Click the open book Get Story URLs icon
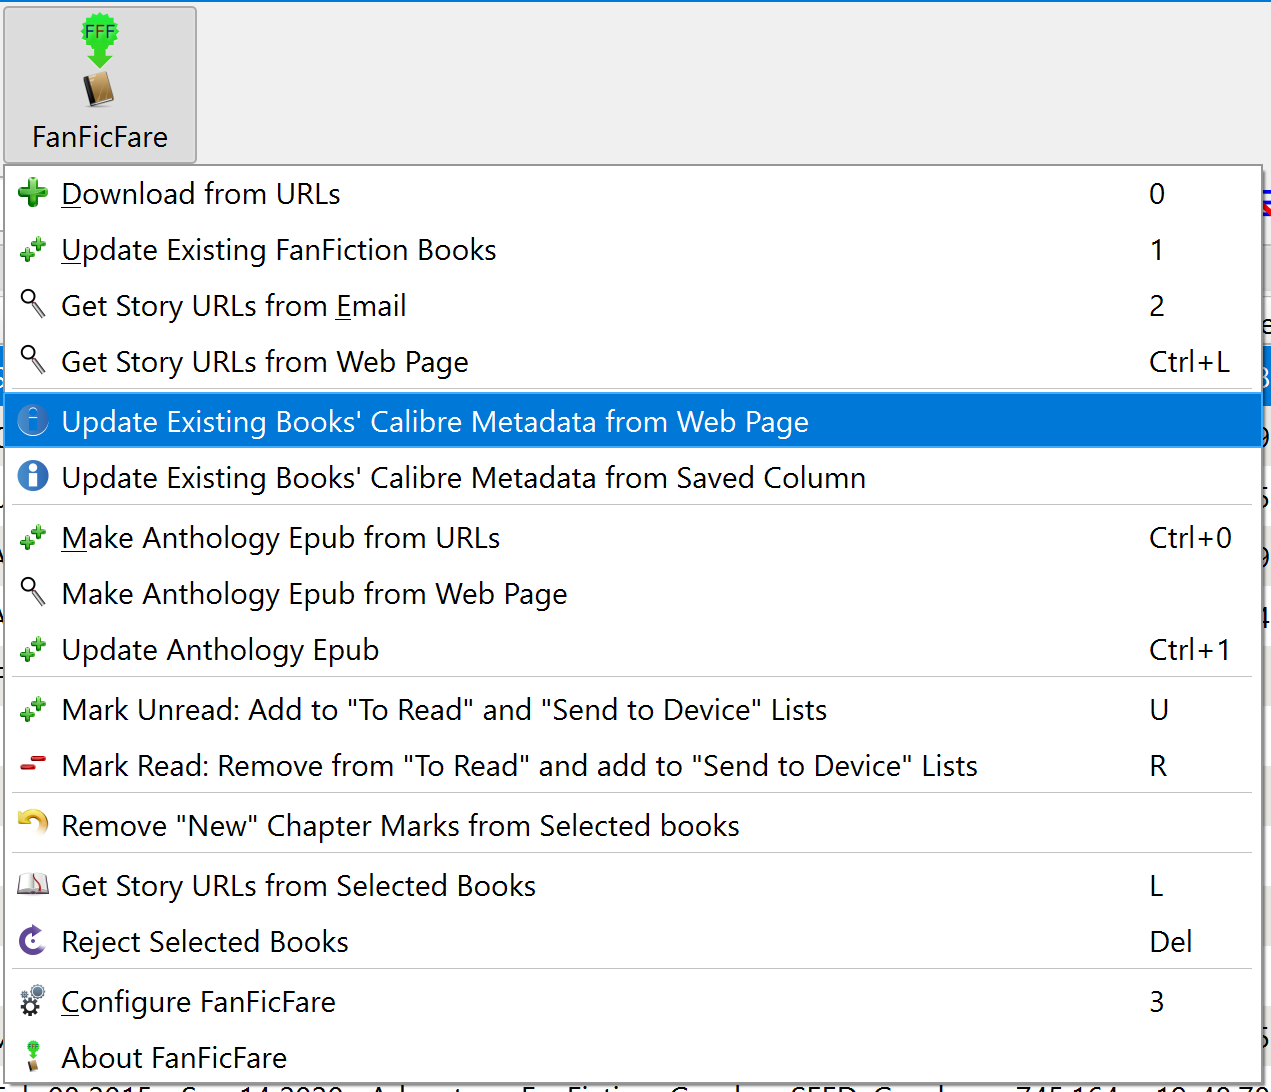Screen dimensions: 1271x1092 33,884
